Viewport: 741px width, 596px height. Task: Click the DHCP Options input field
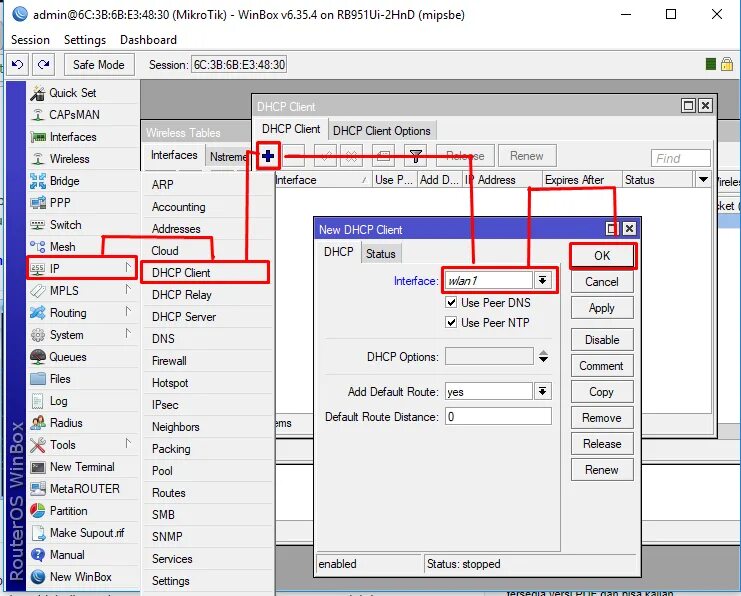489,356
